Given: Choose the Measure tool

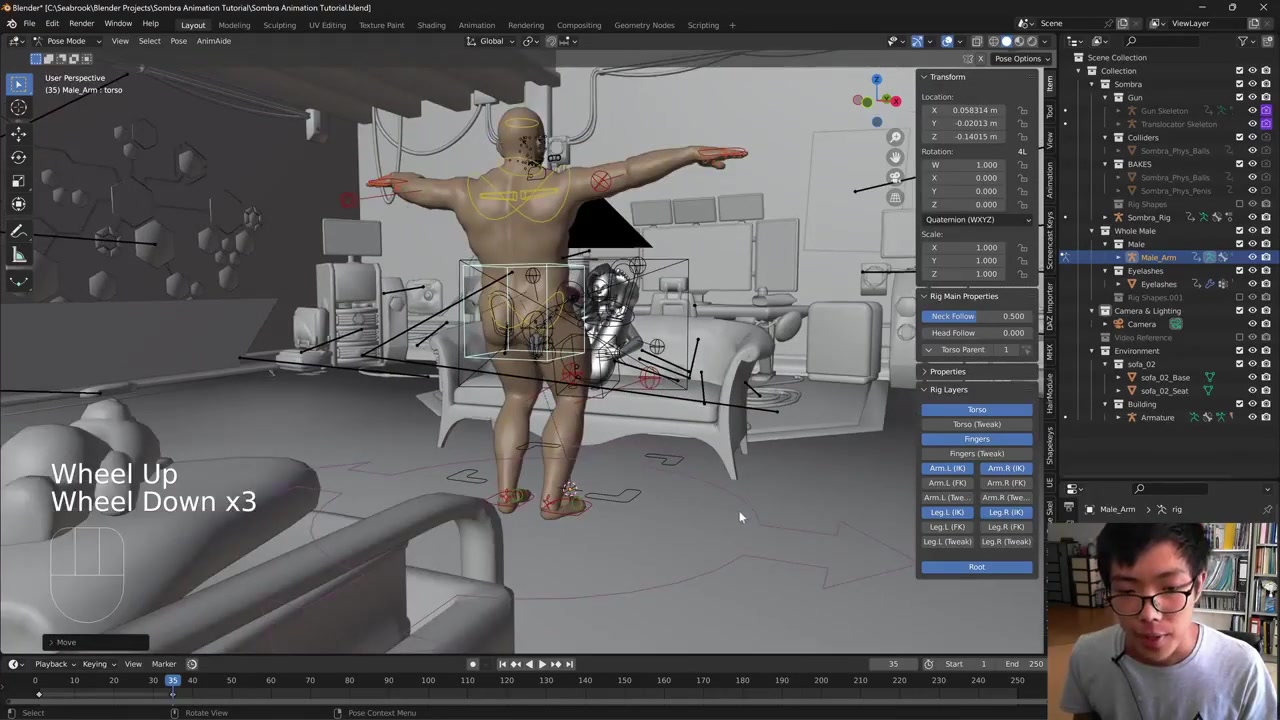Looking at the screenshot, I should pyautogui.click(x=18, y=255).
